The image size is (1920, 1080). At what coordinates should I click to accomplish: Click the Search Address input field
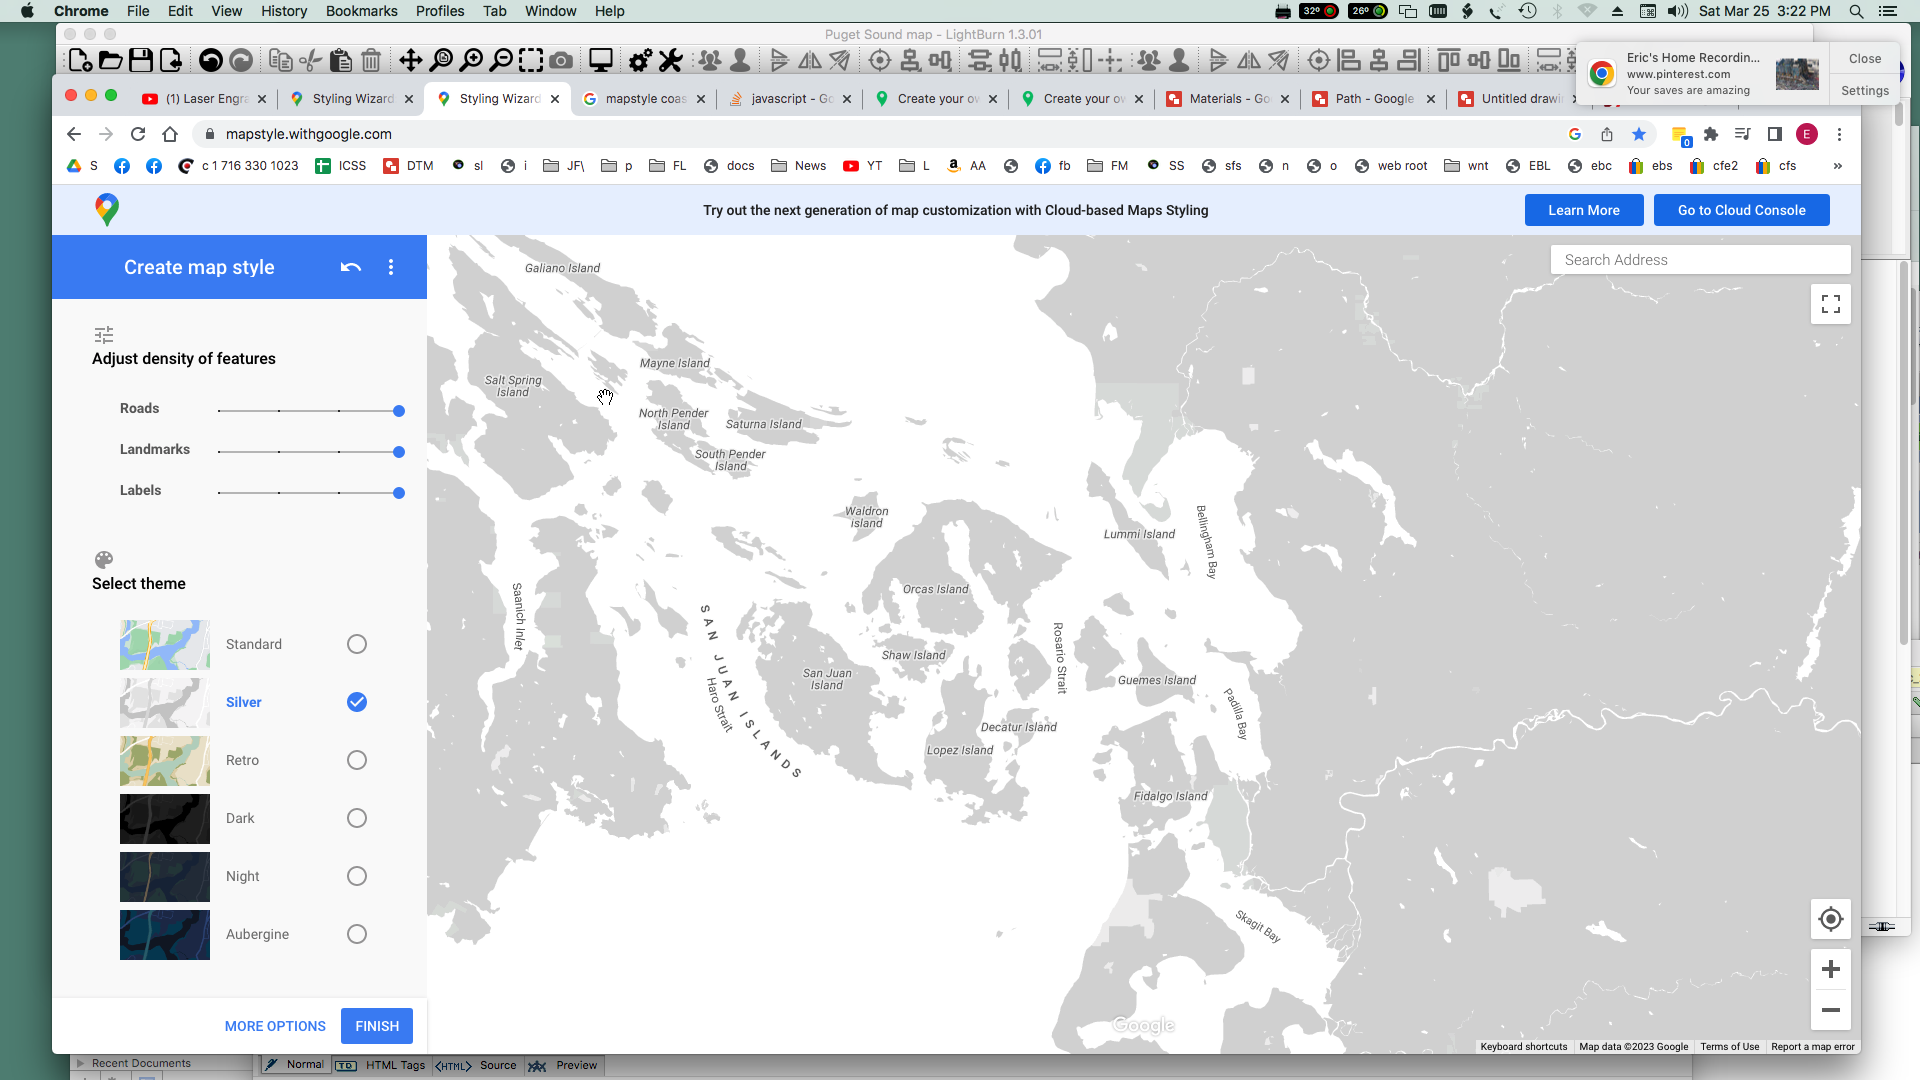pyautogui.click(x=1700, y=260)
